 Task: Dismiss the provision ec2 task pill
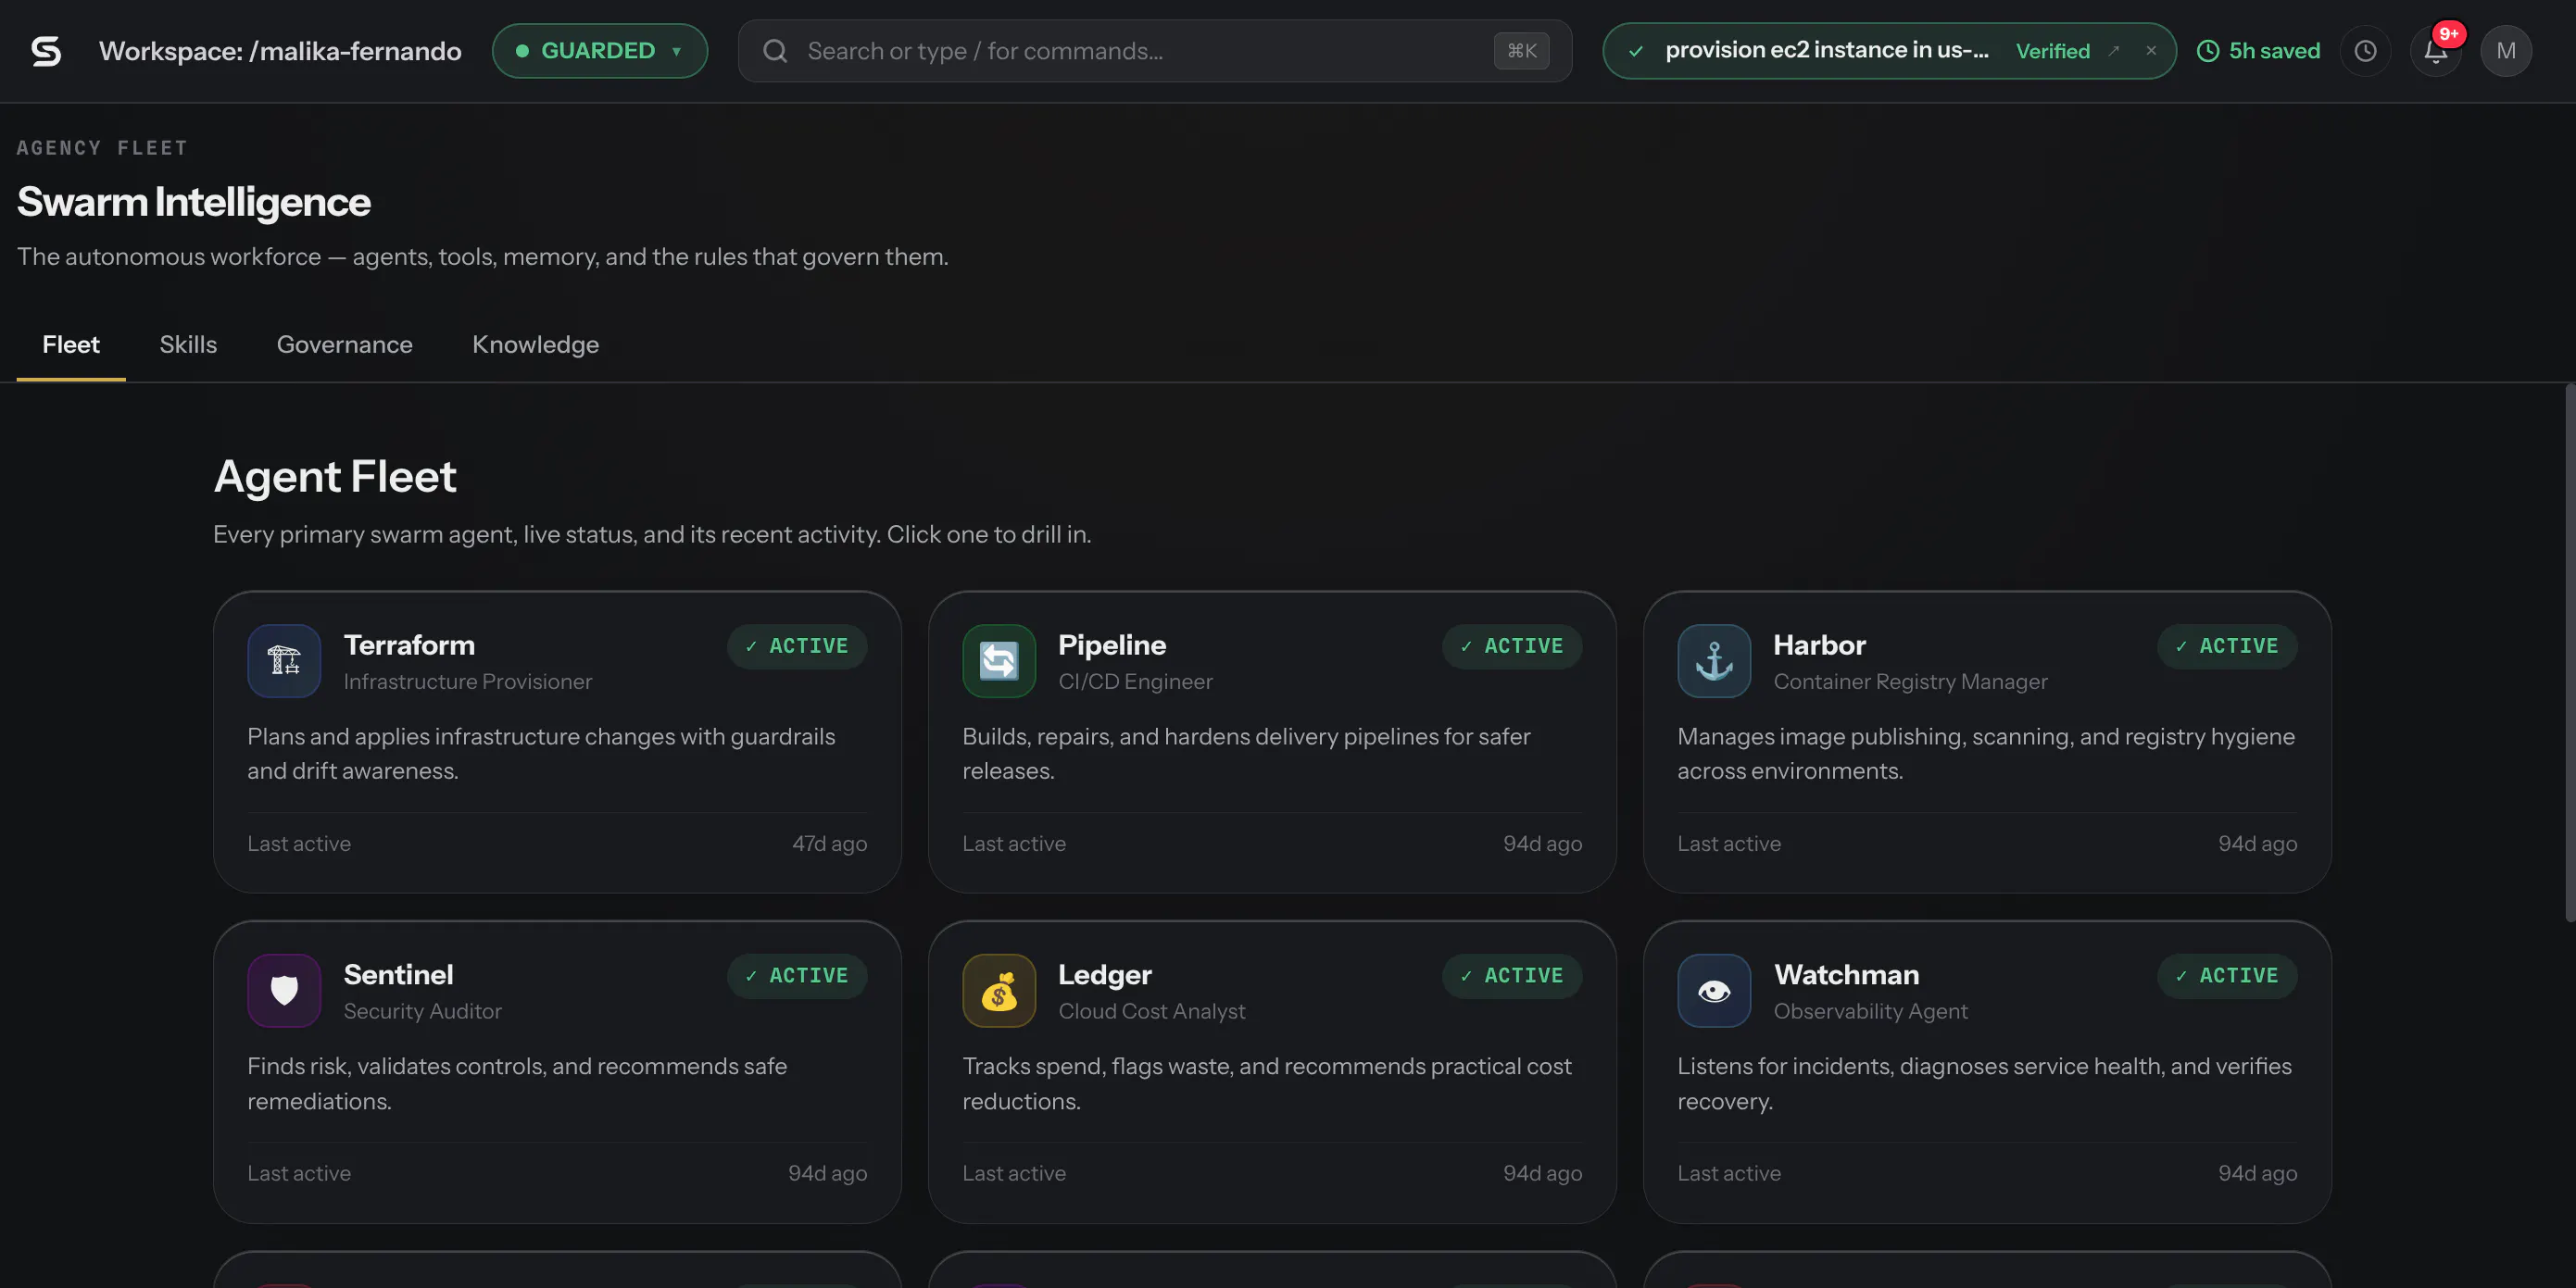tap(2151, 51)
